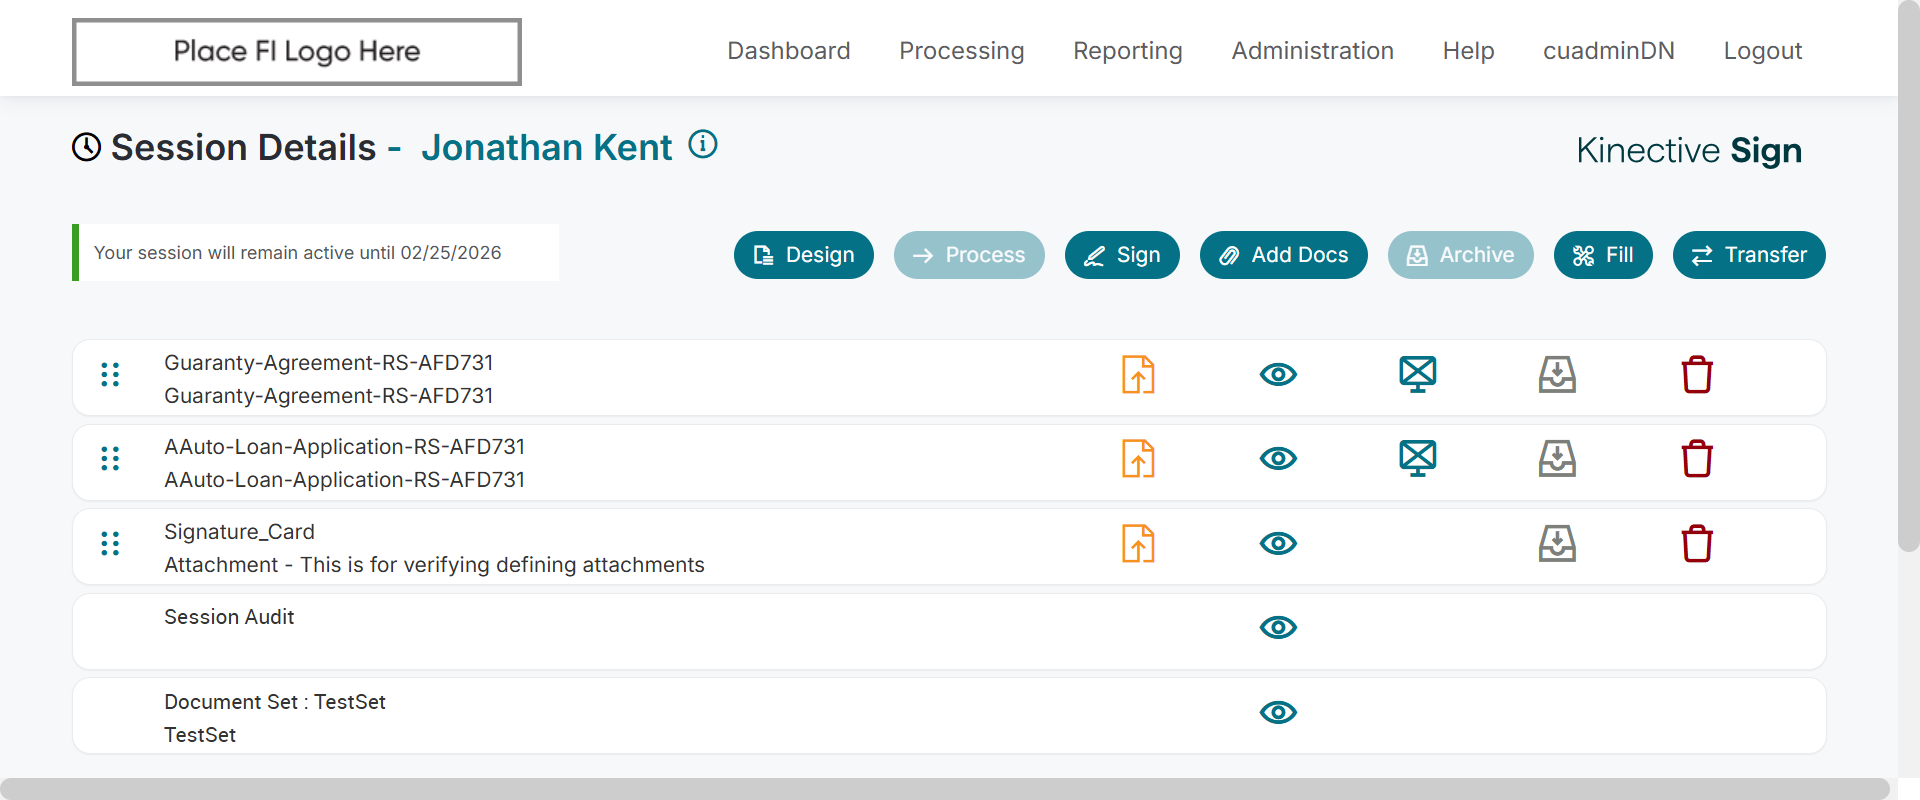Open the Processing menu

point(961,51)
